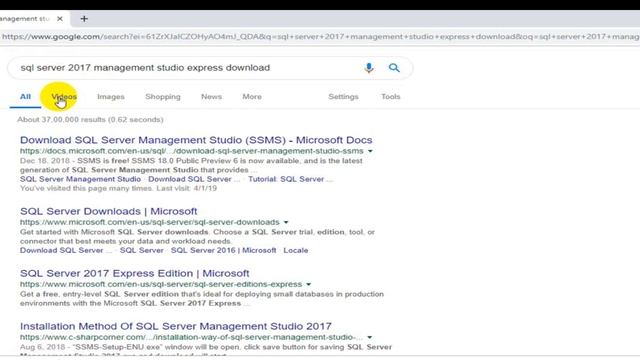Click the 'You've visited this page many times' note
The image size is (640, 360).
[x=118, y=189]
